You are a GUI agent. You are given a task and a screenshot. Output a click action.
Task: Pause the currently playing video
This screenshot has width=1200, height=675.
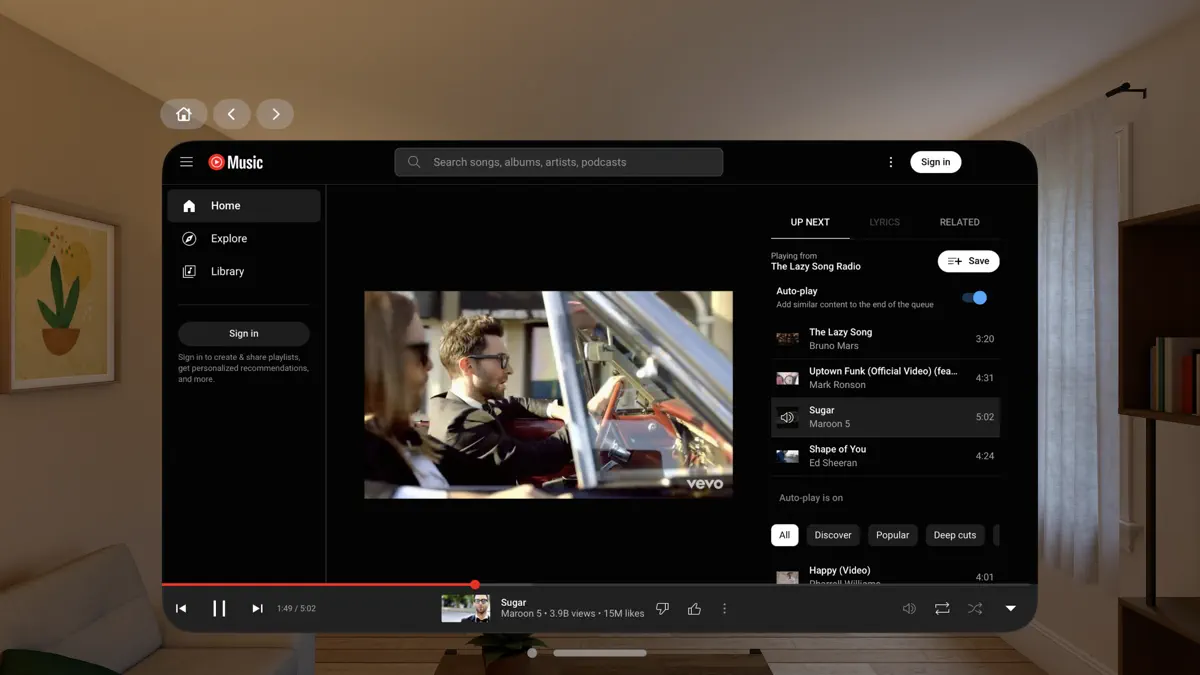[220, 608]
